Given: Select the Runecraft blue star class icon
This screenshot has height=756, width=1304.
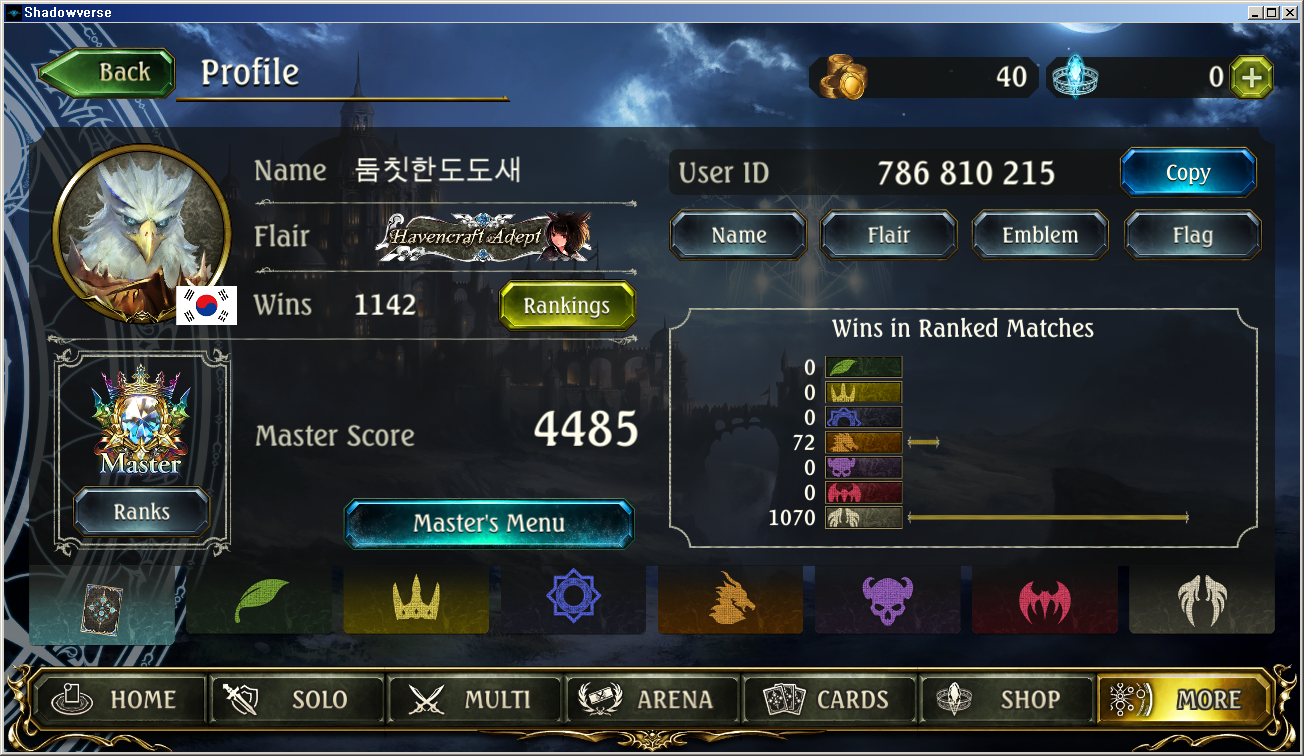Looking at the screenshot, I should pyautogui.click(x=573, y=600).
